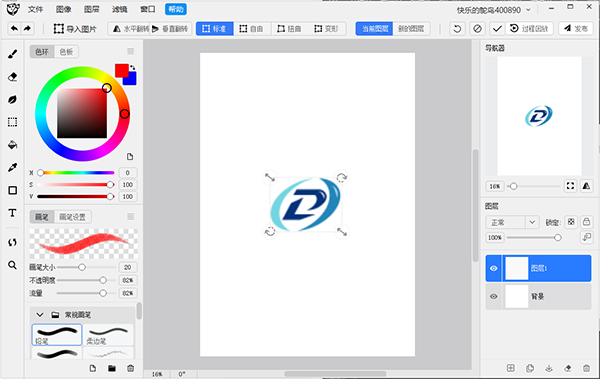Select the magnifier zoom tool

click(12, 265)
